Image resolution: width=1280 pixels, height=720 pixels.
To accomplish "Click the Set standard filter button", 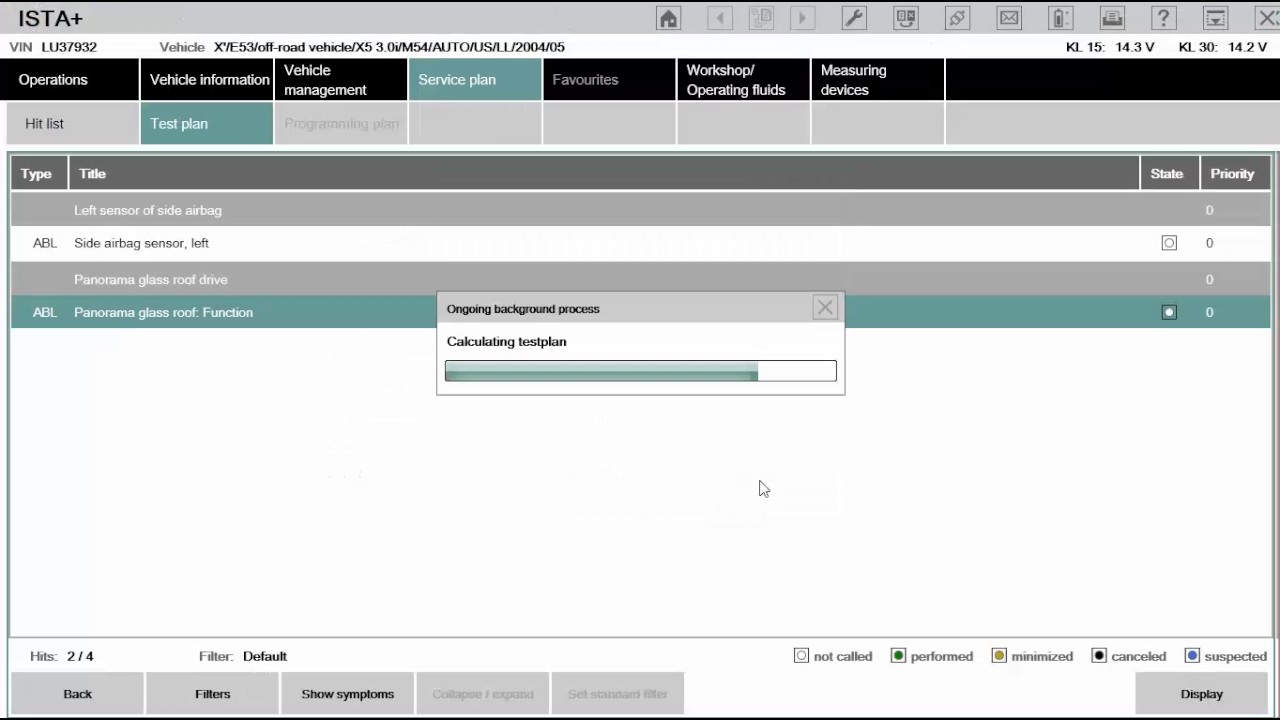I will click(617, 694).
